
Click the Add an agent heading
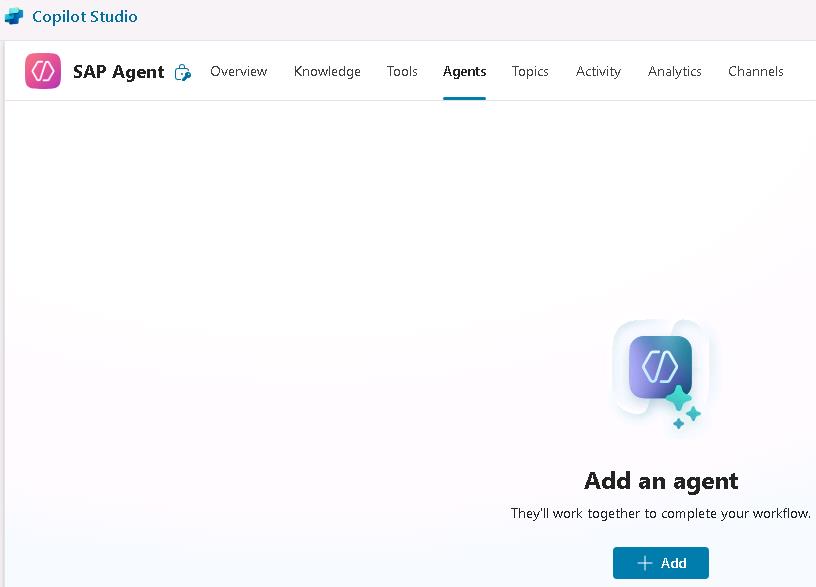point(661,481)
